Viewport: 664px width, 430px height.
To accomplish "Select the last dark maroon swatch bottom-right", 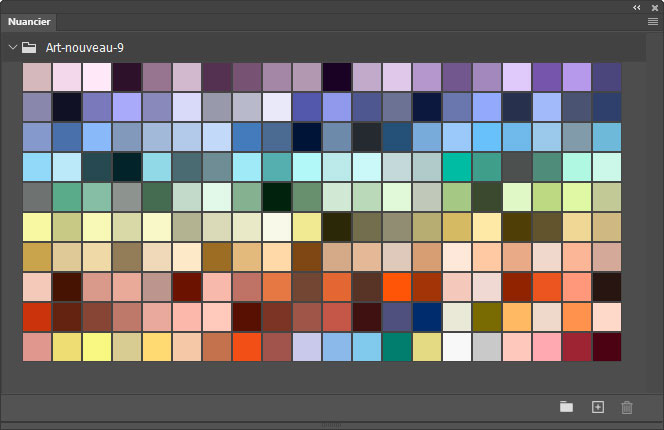I will tap(607, 347).
